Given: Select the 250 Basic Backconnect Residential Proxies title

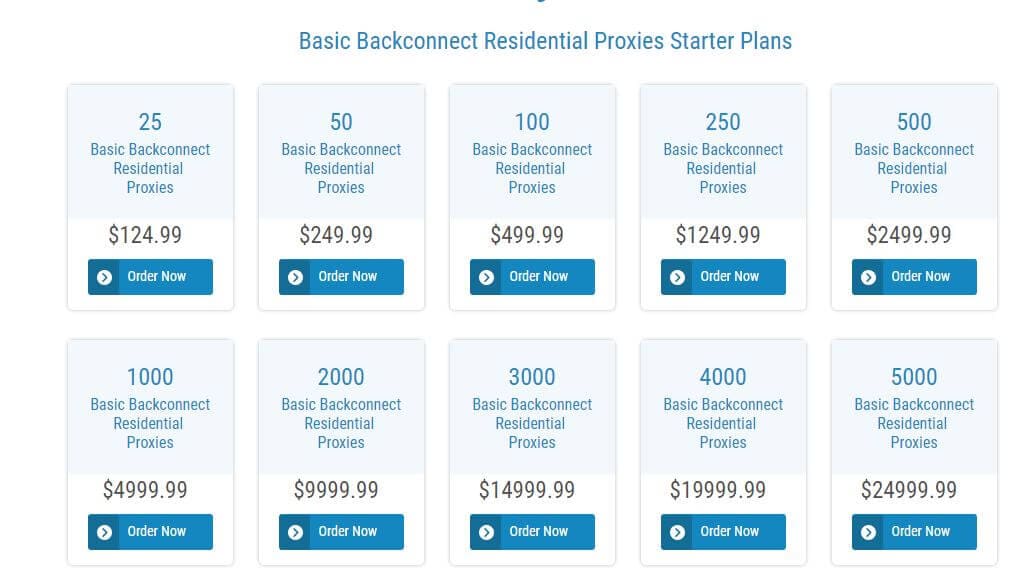Looking at the screenshot, I should 723,153.
